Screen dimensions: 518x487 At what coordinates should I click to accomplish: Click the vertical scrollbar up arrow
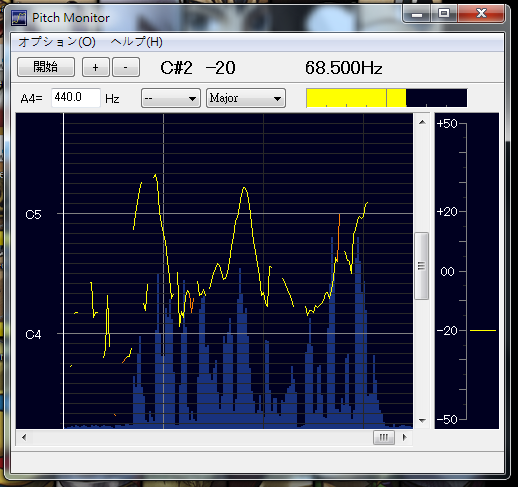tap(422, 122)
